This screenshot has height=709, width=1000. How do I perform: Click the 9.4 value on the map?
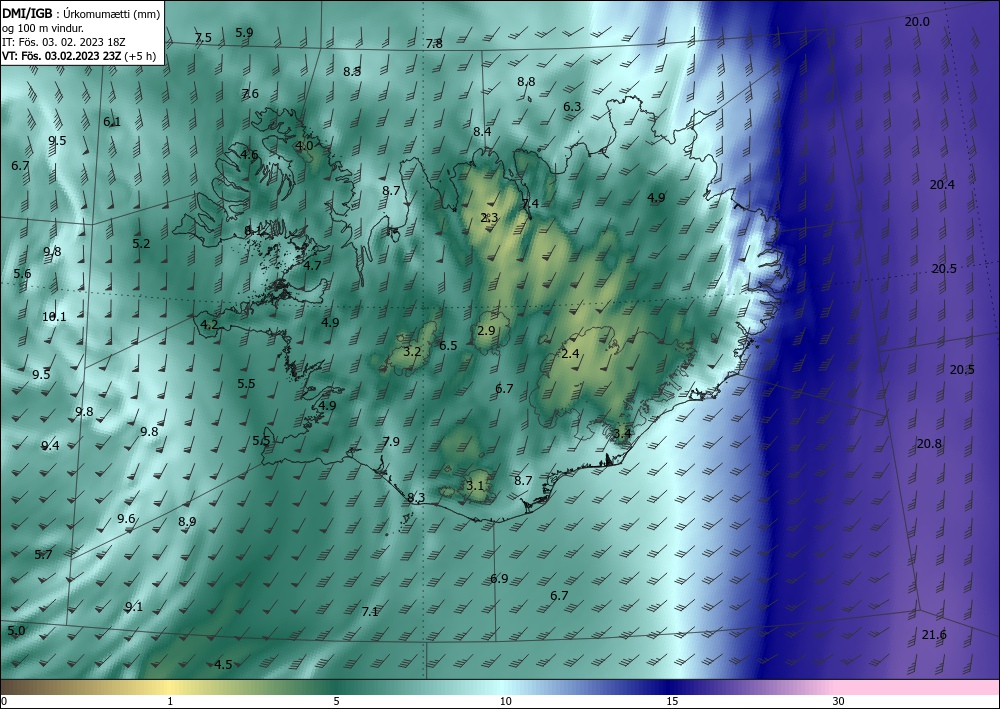coord(50,446)
